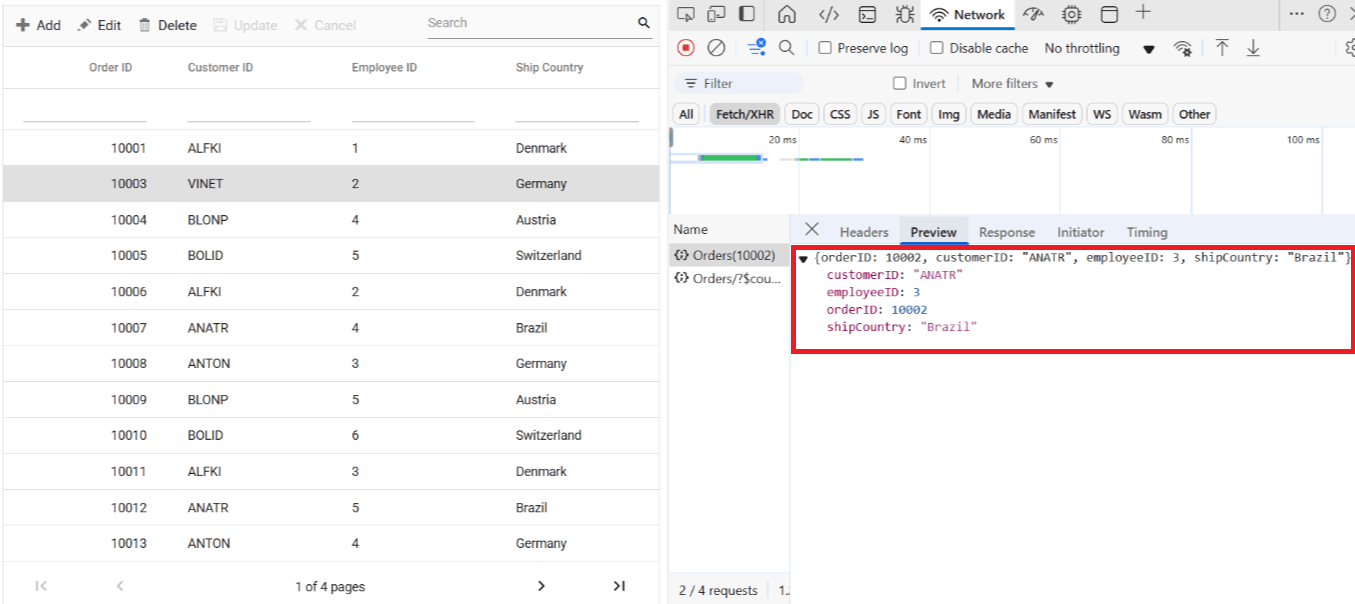1355x604 pixels.
Task: Go to next page of grid
Action: (x=541, y=586)
